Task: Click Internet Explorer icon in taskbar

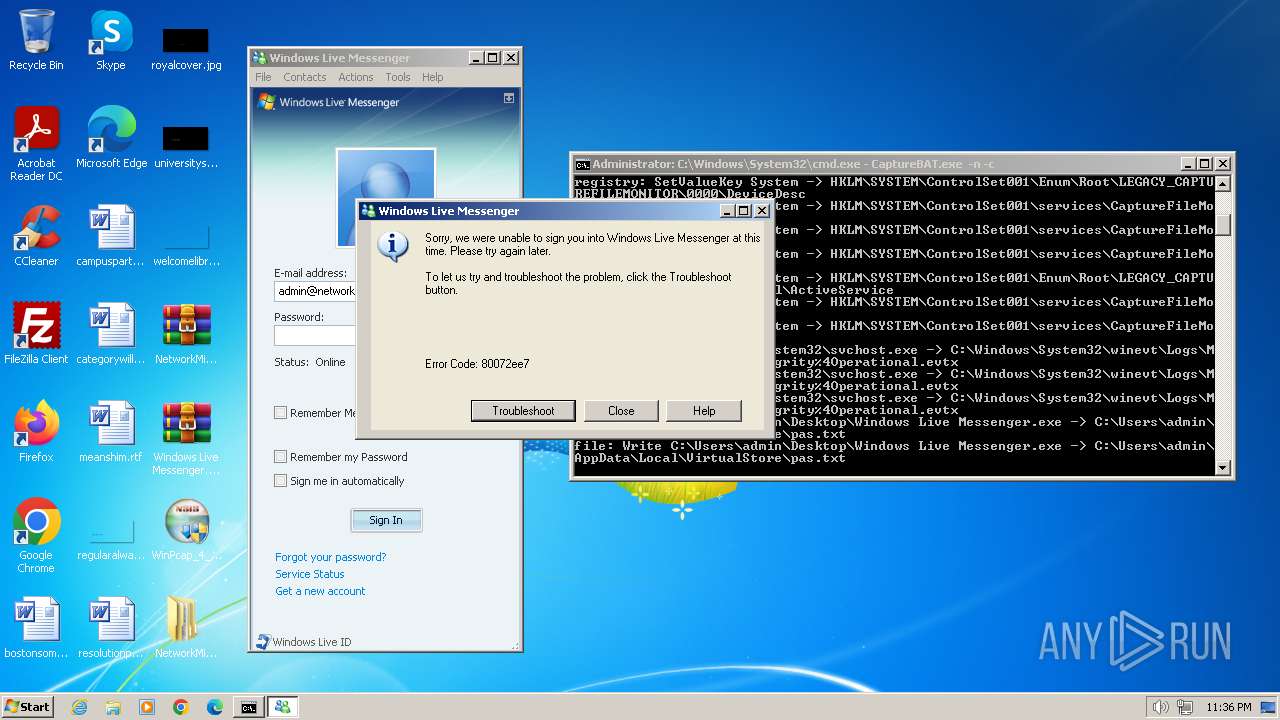Action: [79, 707]
